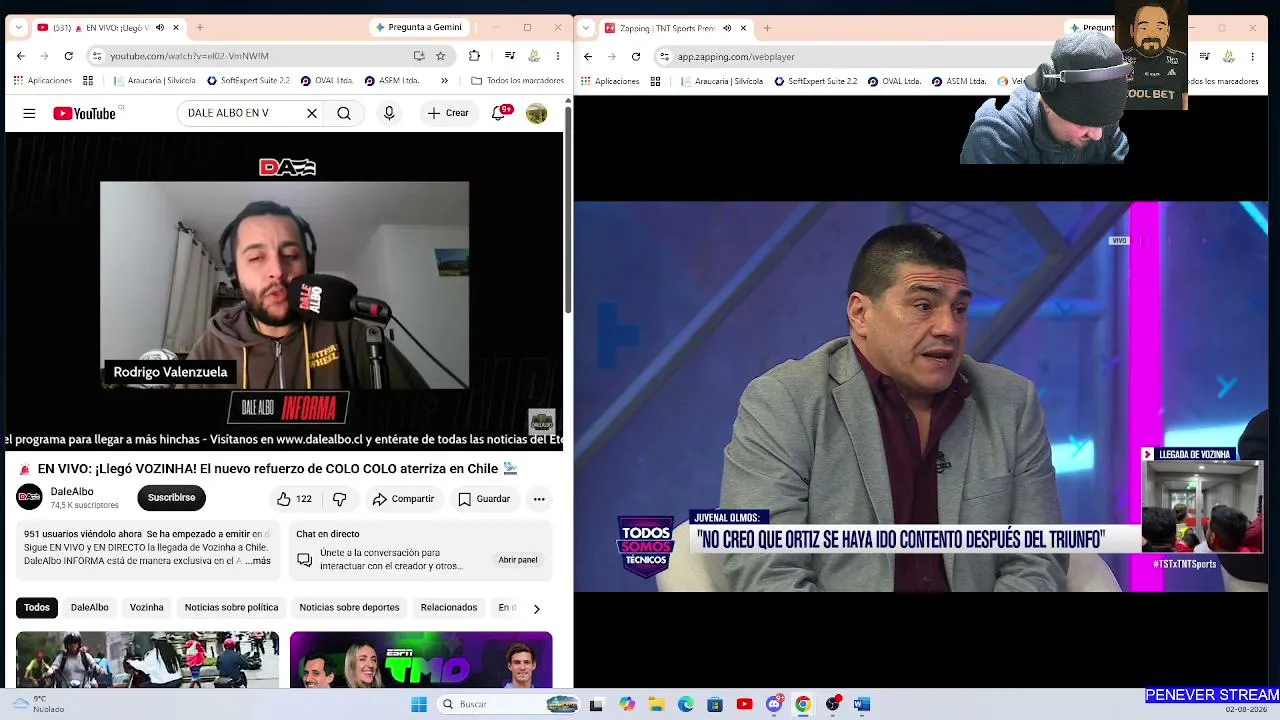The width and height of the screenshot is (1280, 720).
Task: Select the "Vozinha" filter chip
Action: click(147, 608)
